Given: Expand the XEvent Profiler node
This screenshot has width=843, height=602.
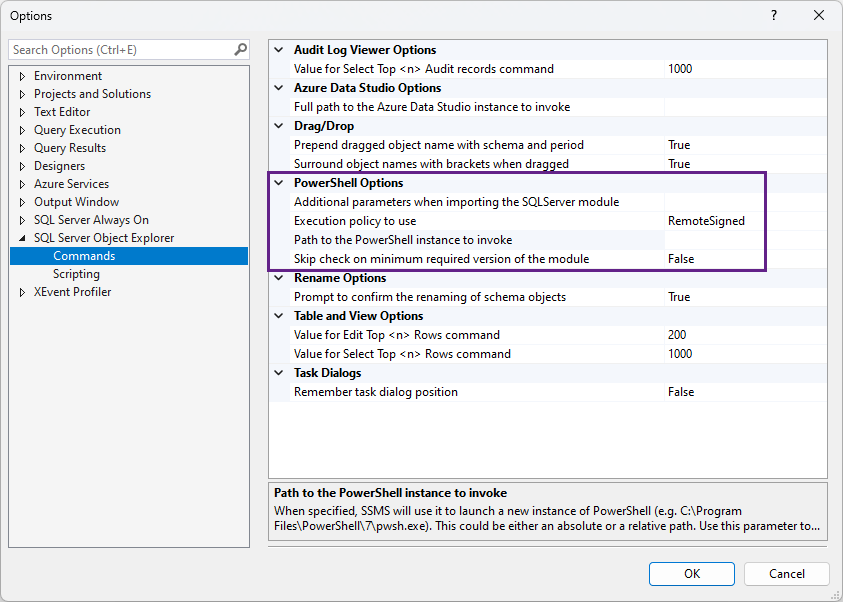Looking at the screenshot, I should pyautogui.click(x=23, y=292).
